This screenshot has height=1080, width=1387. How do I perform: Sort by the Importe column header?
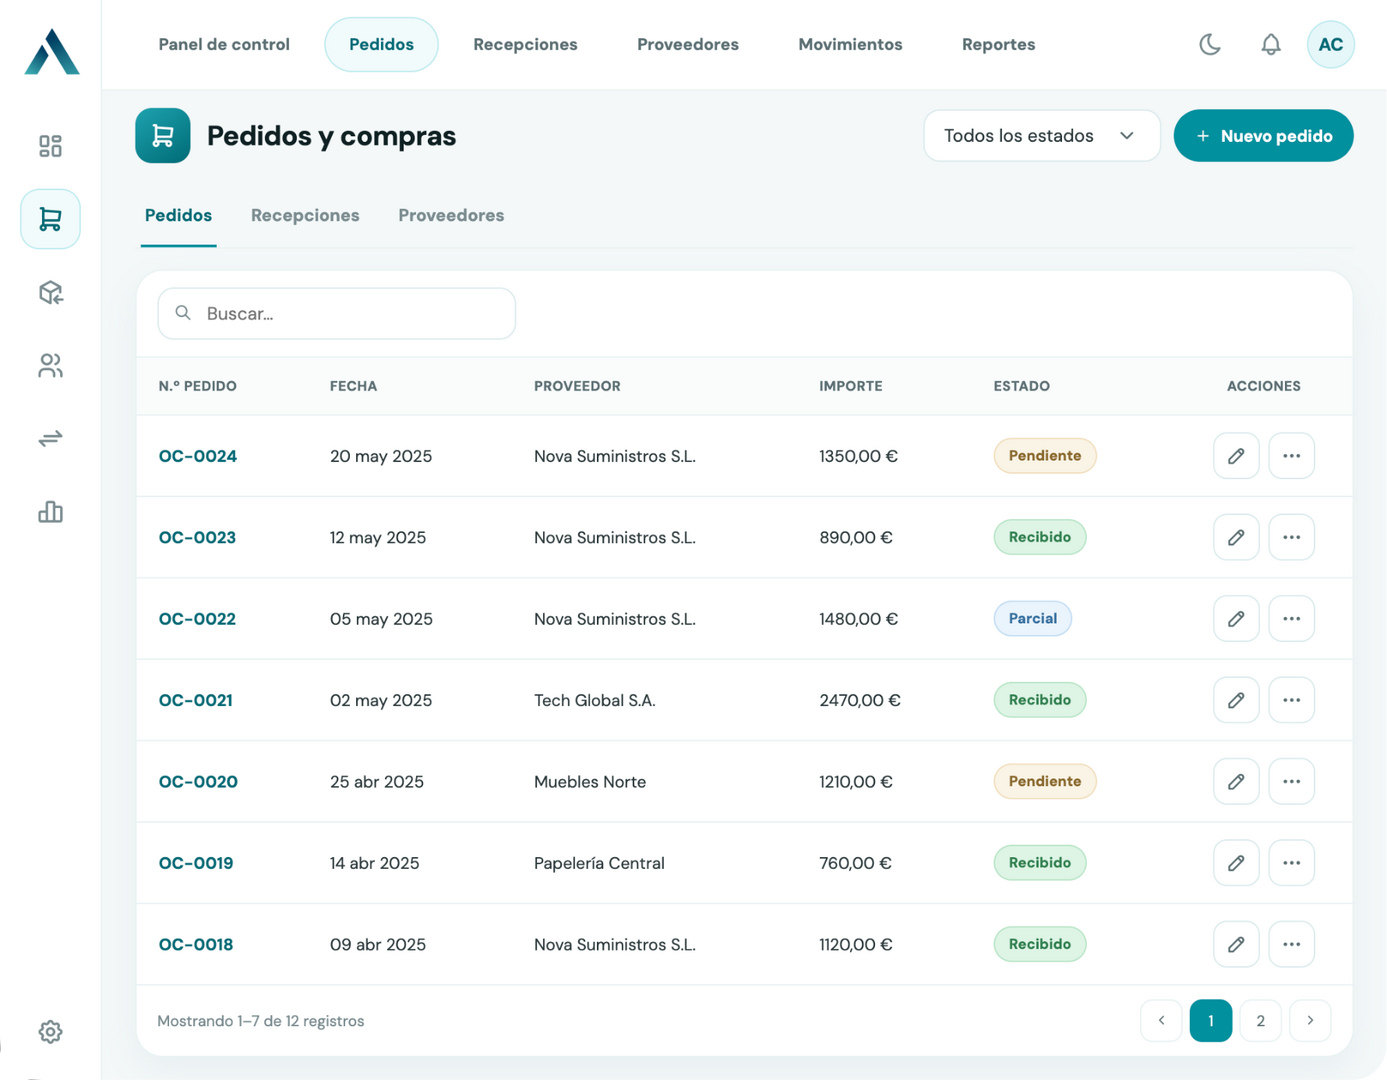pyautogui.click(x=851, y=386)
